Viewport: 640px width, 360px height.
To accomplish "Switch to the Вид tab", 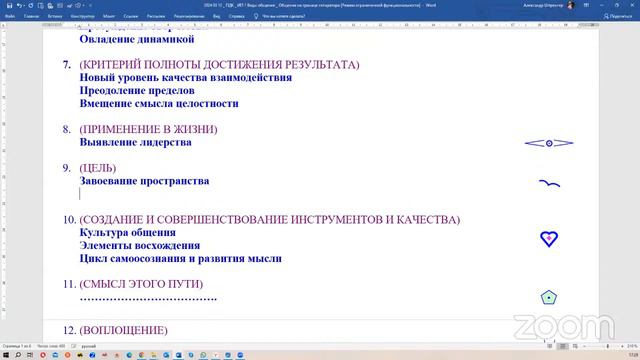I will 216,16.
